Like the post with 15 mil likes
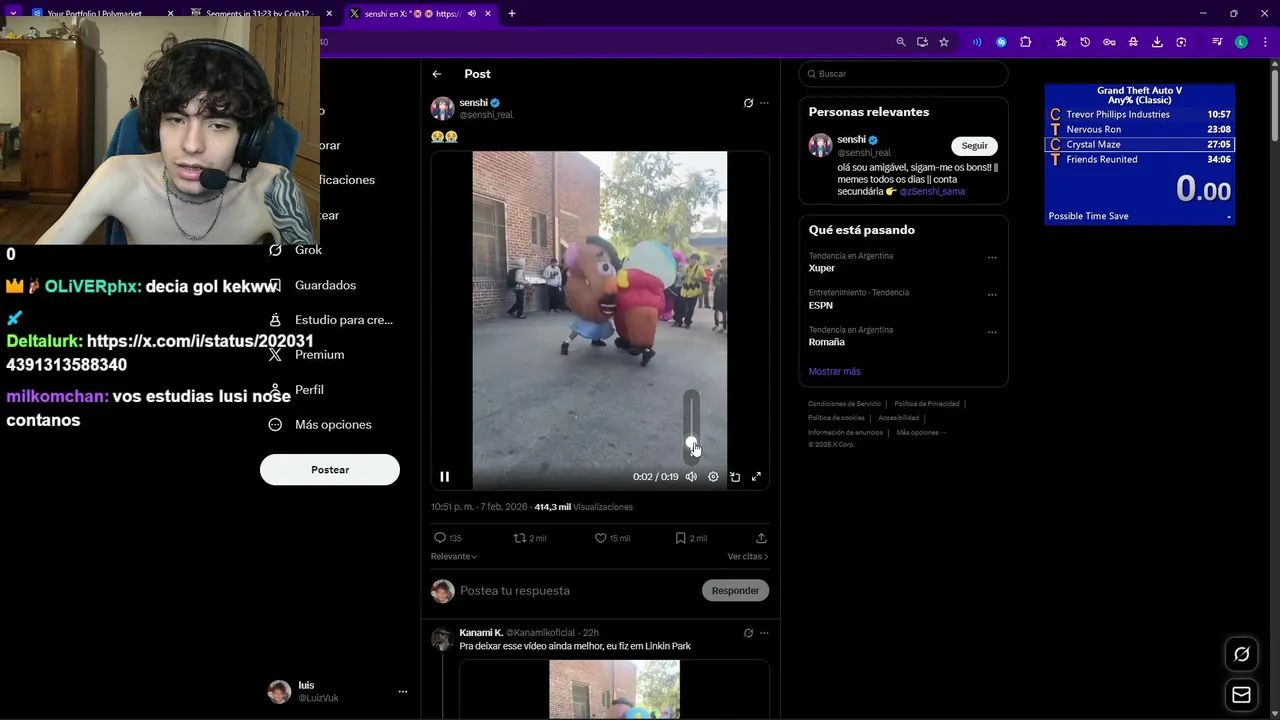 pyautogui.click(x=612, y=538)
